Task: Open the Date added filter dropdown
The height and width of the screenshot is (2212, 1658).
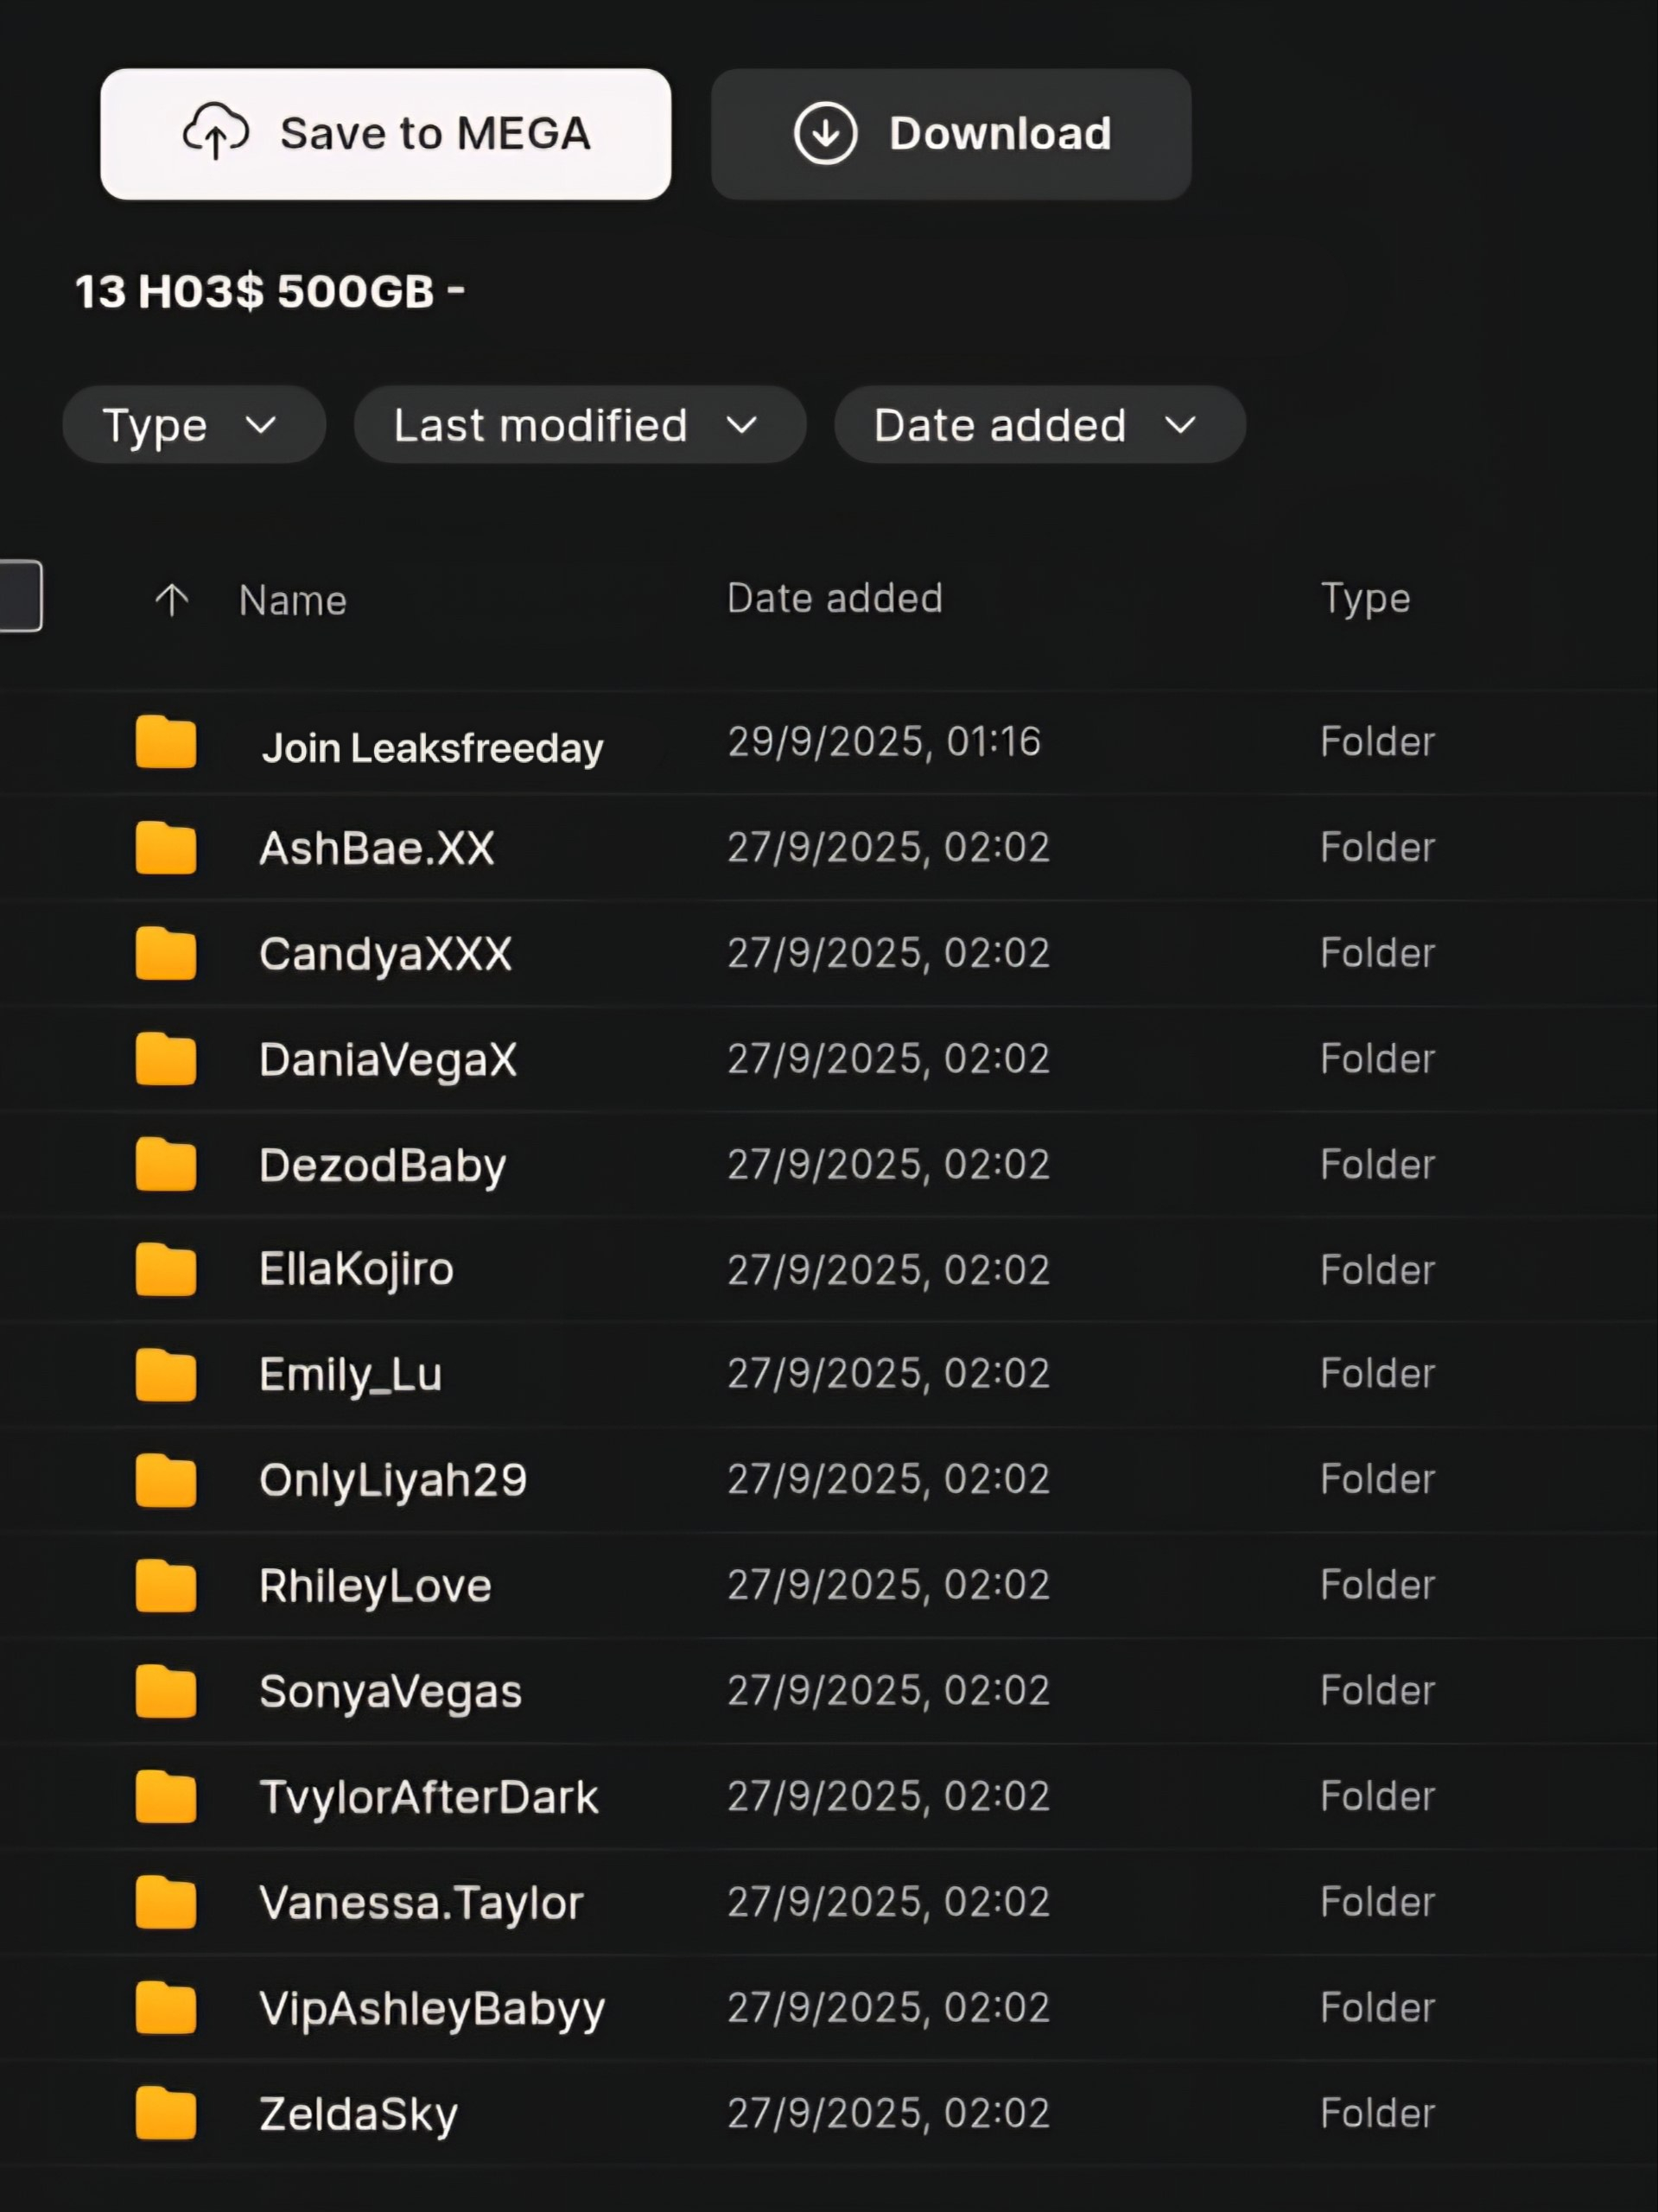Action: click(1040, 425)
